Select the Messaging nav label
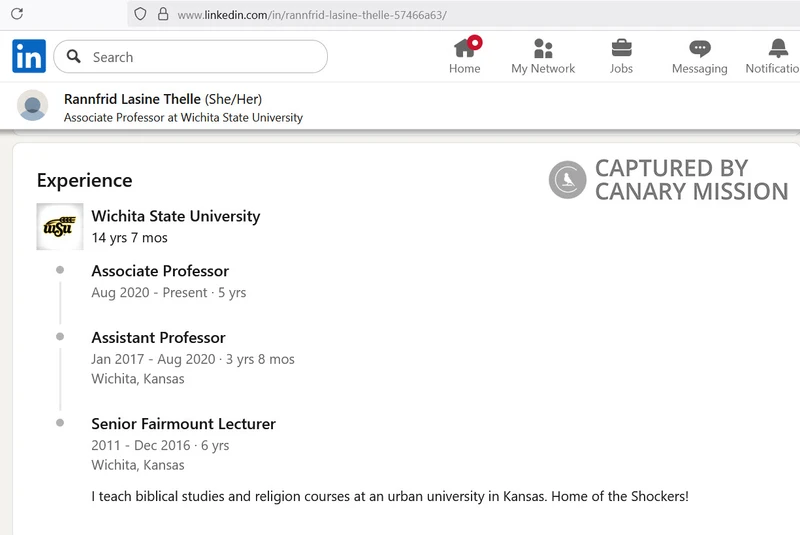This screenshot has width=800, height=535. 699,68
